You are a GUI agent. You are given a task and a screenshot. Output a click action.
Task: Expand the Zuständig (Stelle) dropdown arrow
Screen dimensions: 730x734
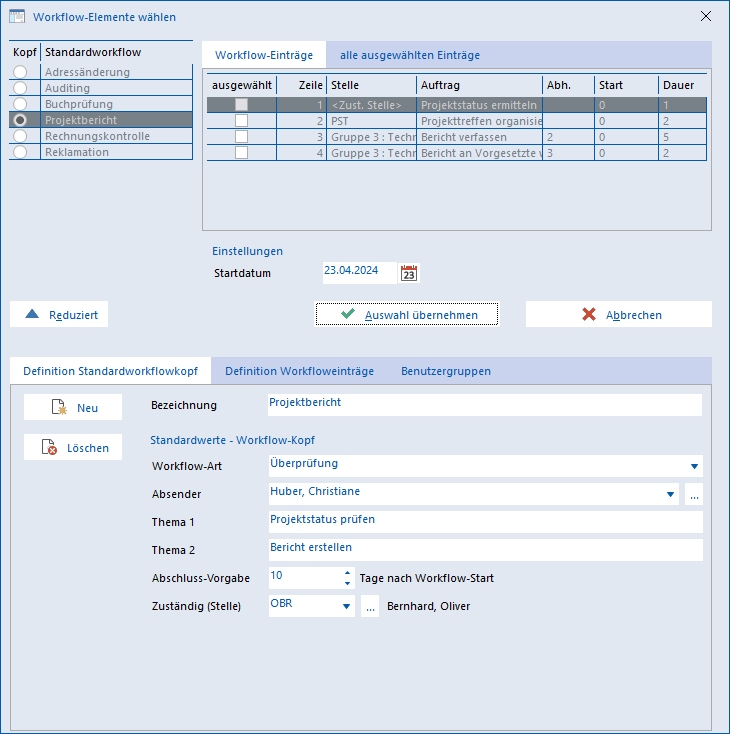tap(347, 606)
